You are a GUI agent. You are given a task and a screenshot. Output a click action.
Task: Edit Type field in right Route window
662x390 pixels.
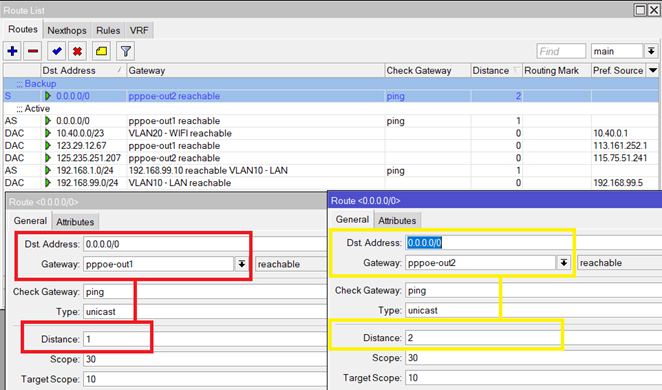534,311
